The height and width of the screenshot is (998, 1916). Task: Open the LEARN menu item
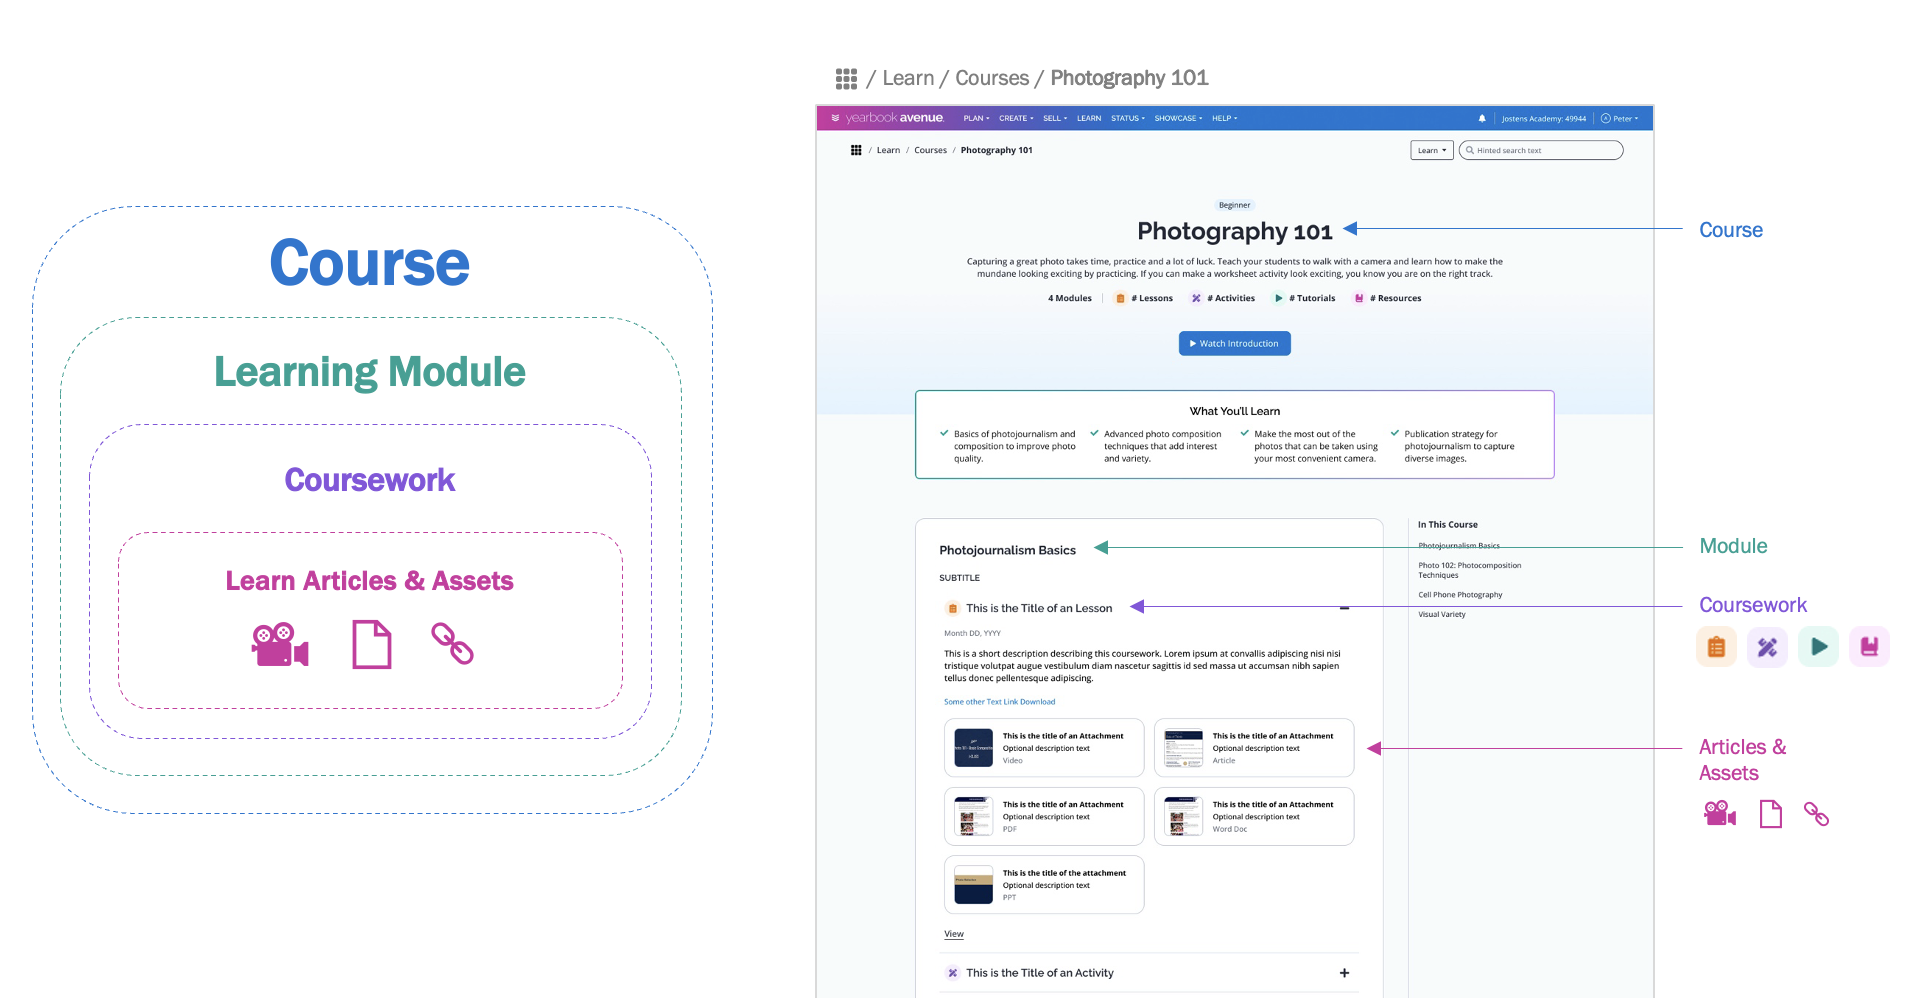(x=1089, y=118)
